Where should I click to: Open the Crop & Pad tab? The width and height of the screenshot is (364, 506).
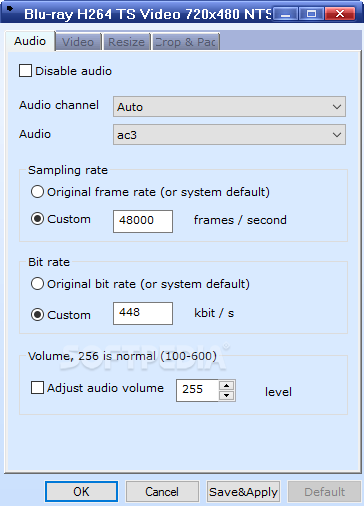coord(186,42)
